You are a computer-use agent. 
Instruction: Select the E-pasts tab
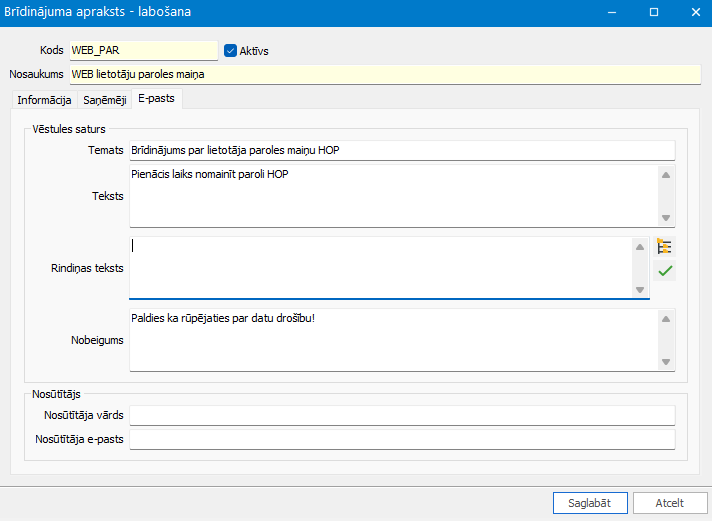156,99
